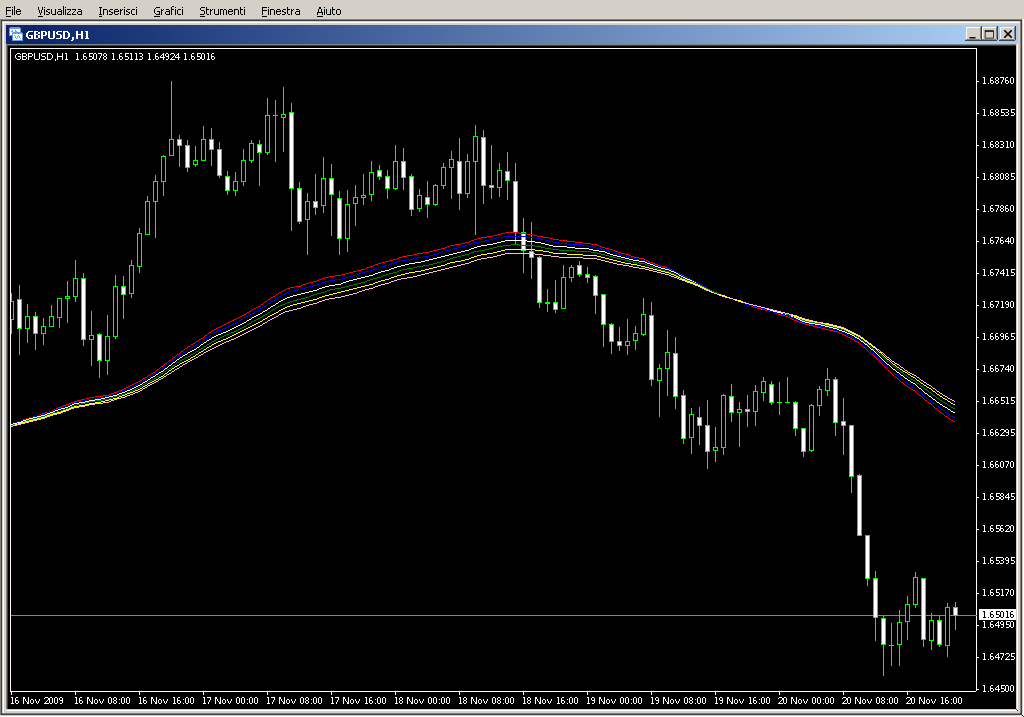This screenshot has width=1024, height=717.
Task: Click the 18 Nov 00:00 time label
Action: (x=422, y=701)
